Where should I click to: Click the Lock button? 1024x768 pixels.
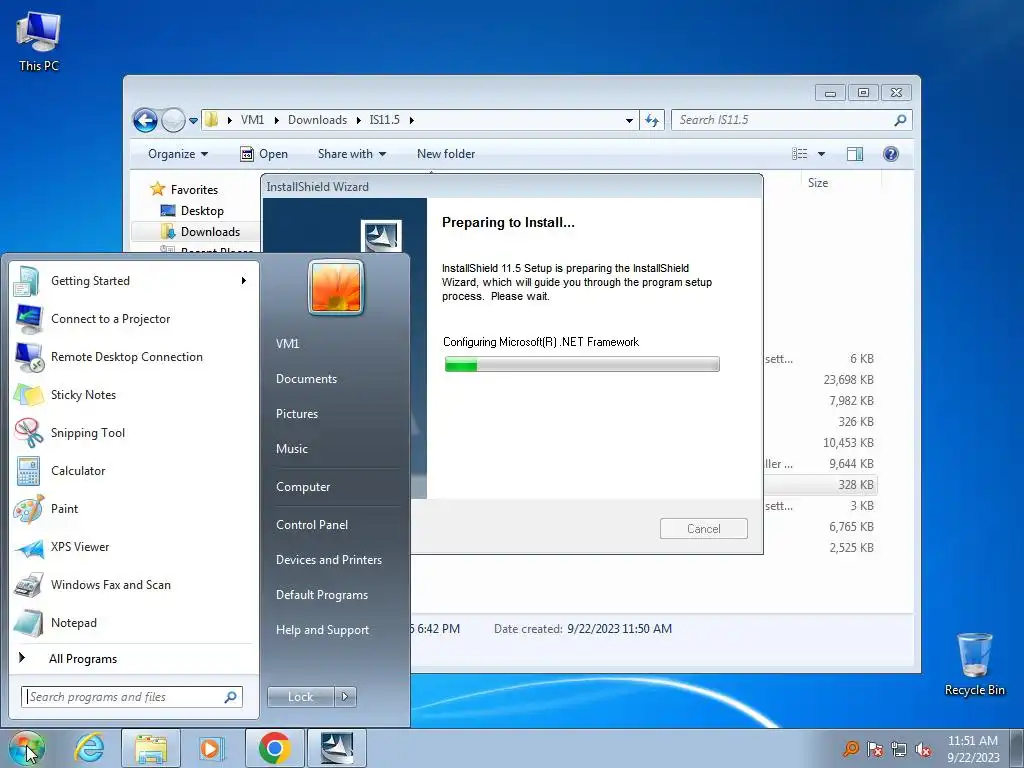click(300, 697)
